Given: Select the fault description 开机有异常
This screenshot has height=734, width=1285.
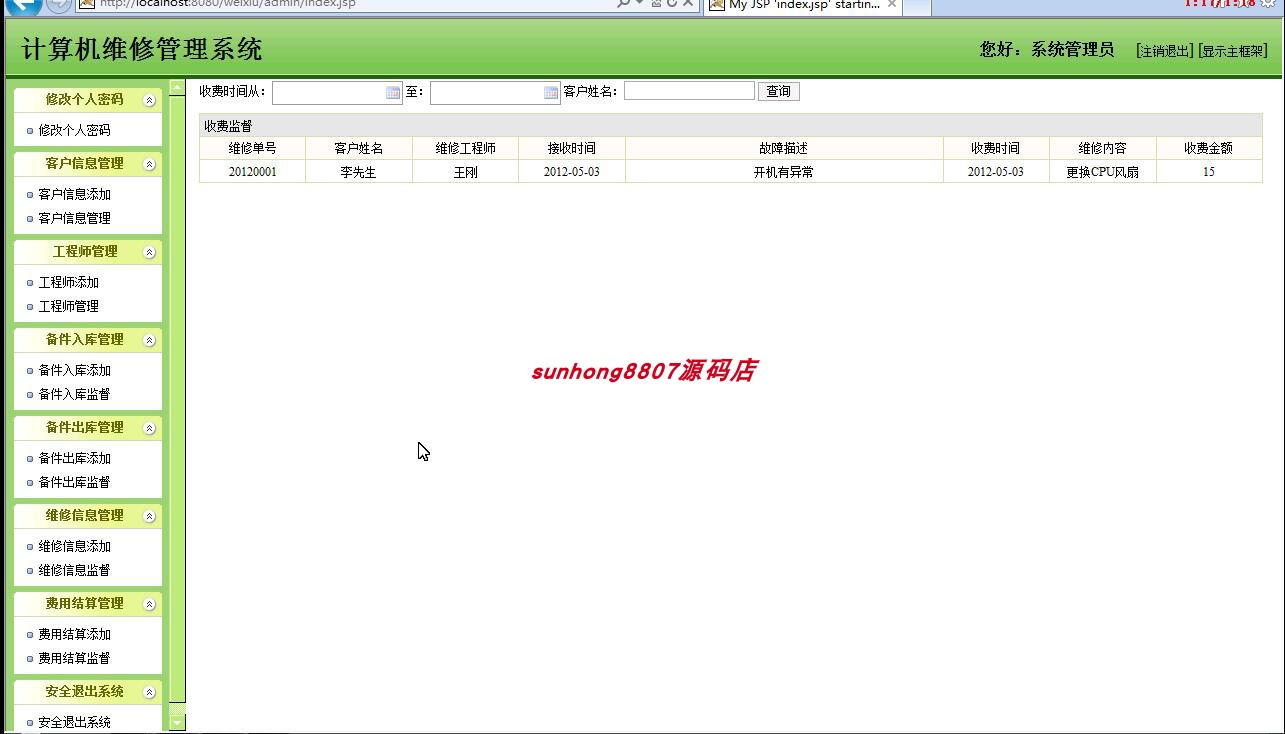Looking at the screenshot, I should (784, 172).
